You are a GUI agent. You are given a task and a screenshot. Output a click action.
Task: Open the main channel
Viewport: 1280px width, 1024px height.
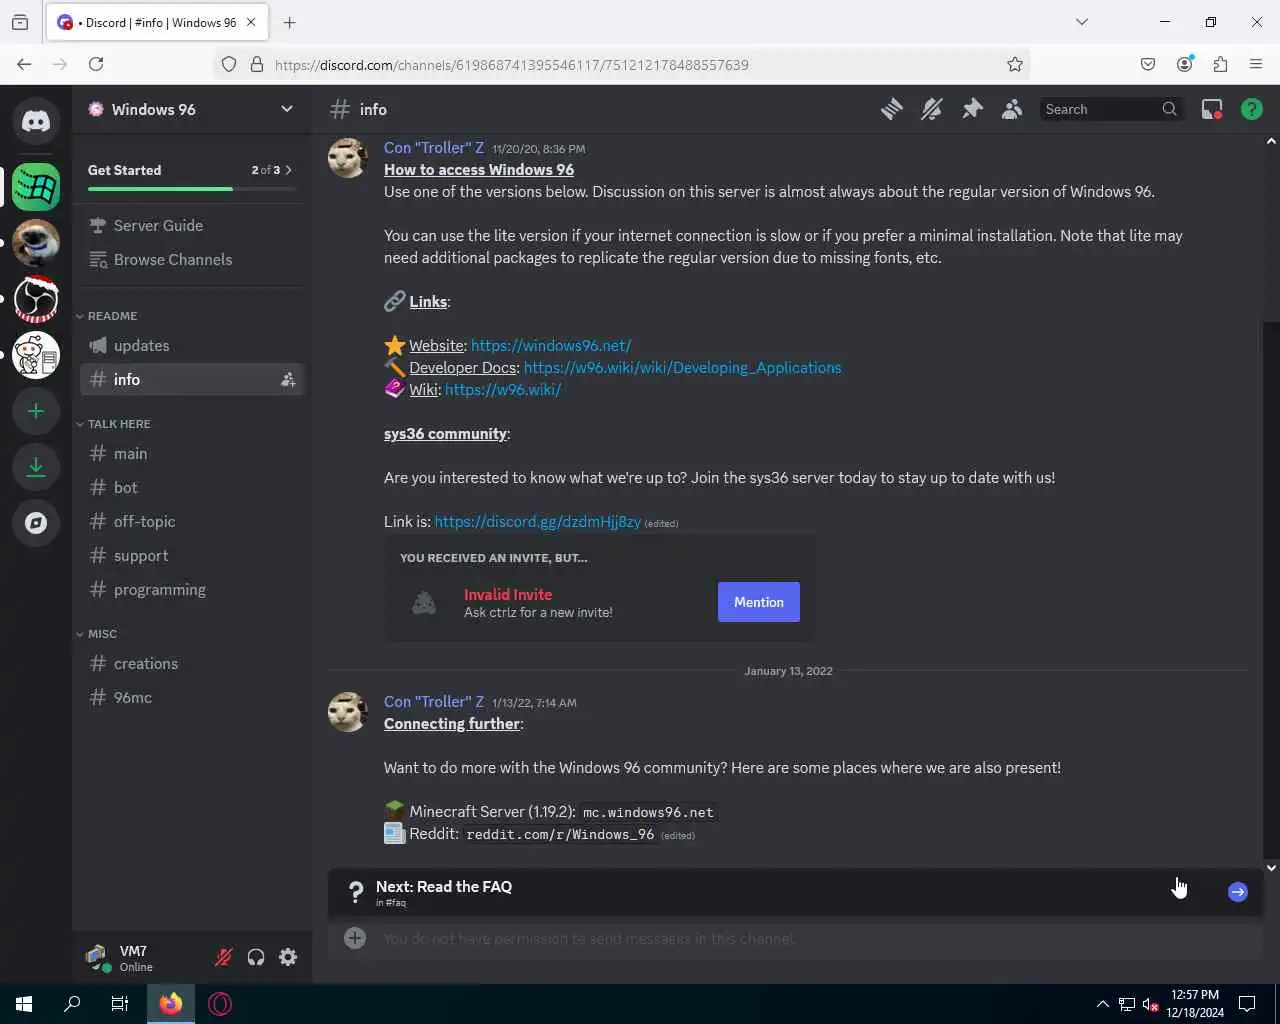click(x=192, y=453)
